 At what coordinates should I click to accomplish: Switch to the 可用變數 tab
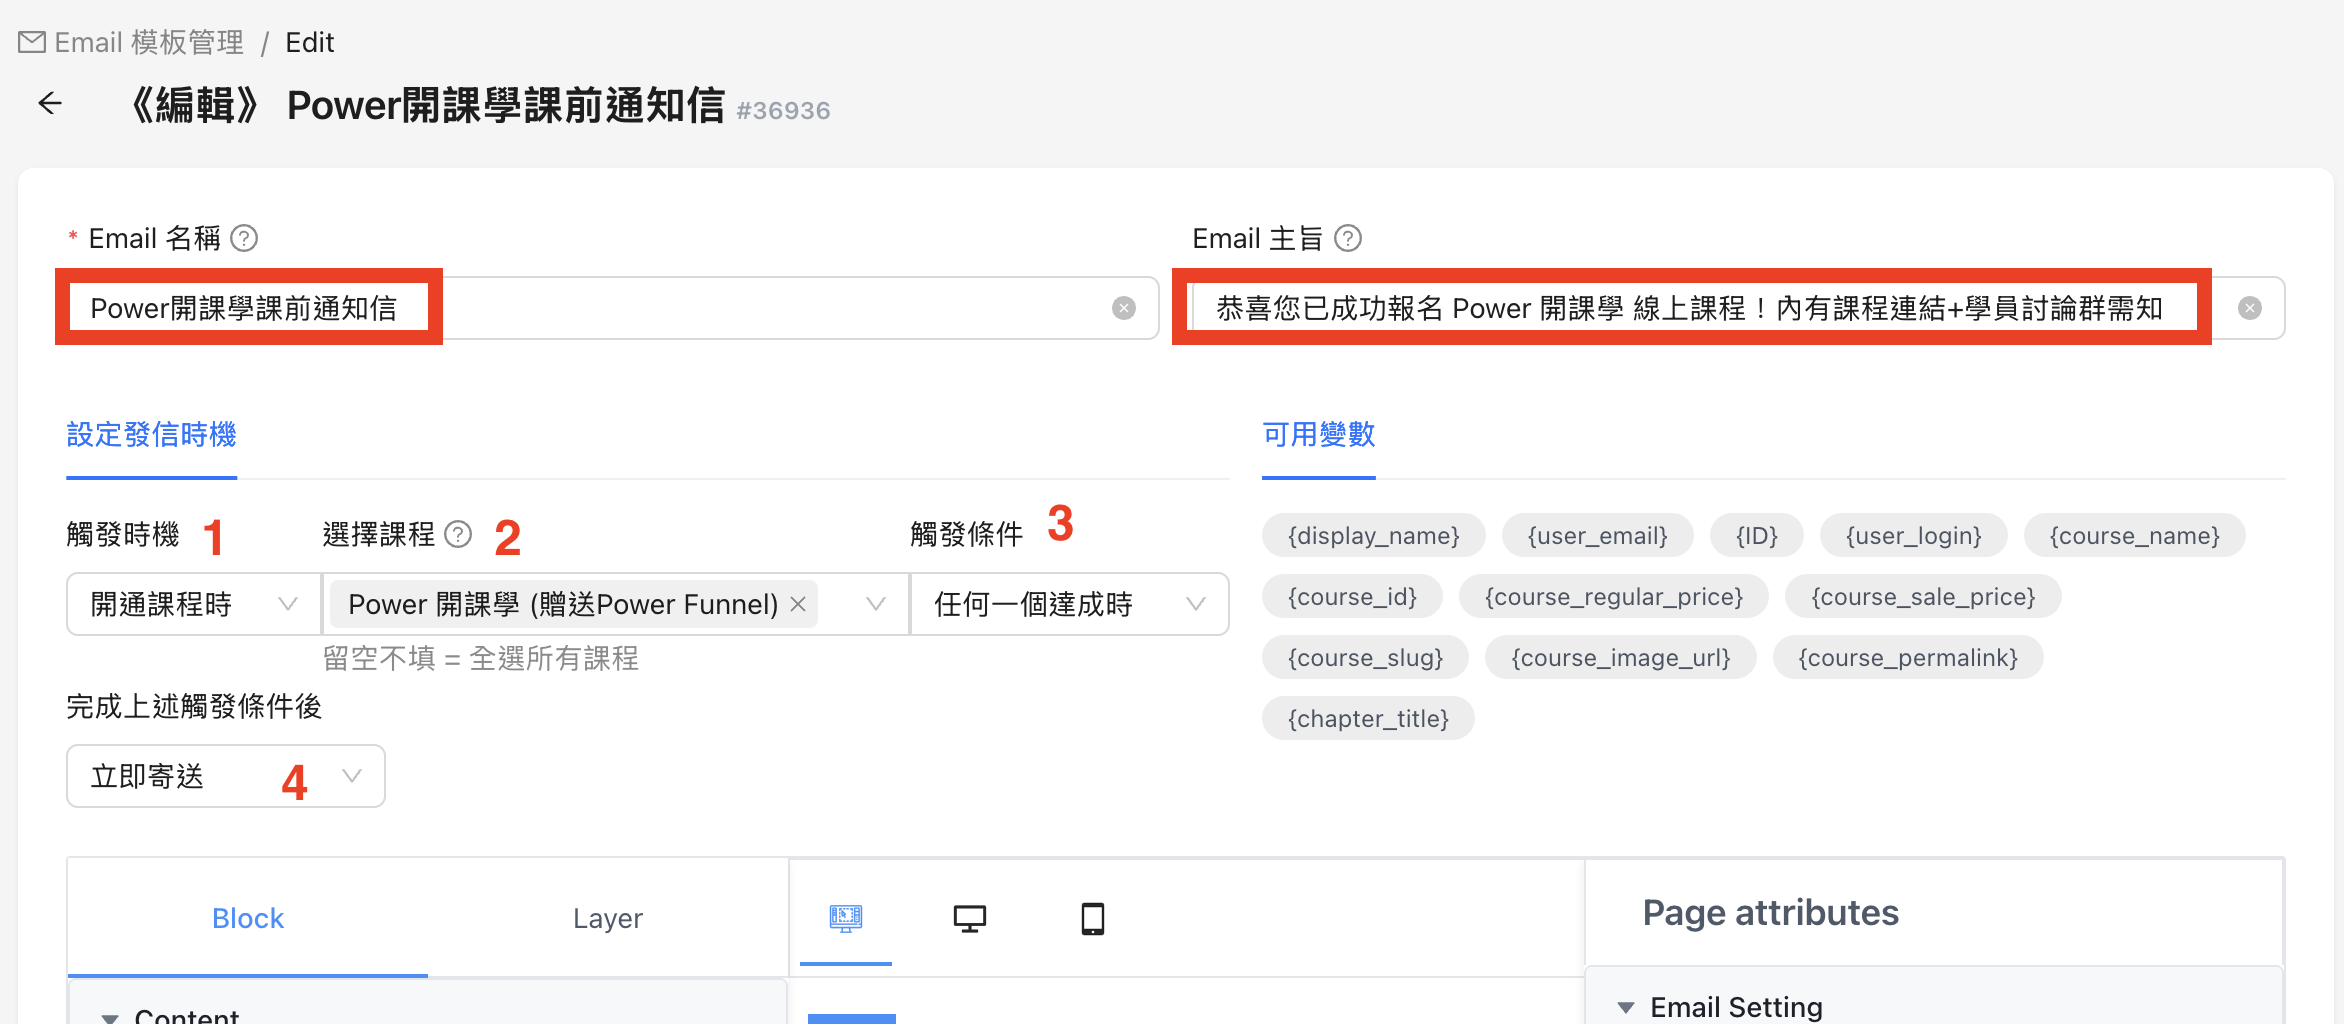pos(1318,436)
